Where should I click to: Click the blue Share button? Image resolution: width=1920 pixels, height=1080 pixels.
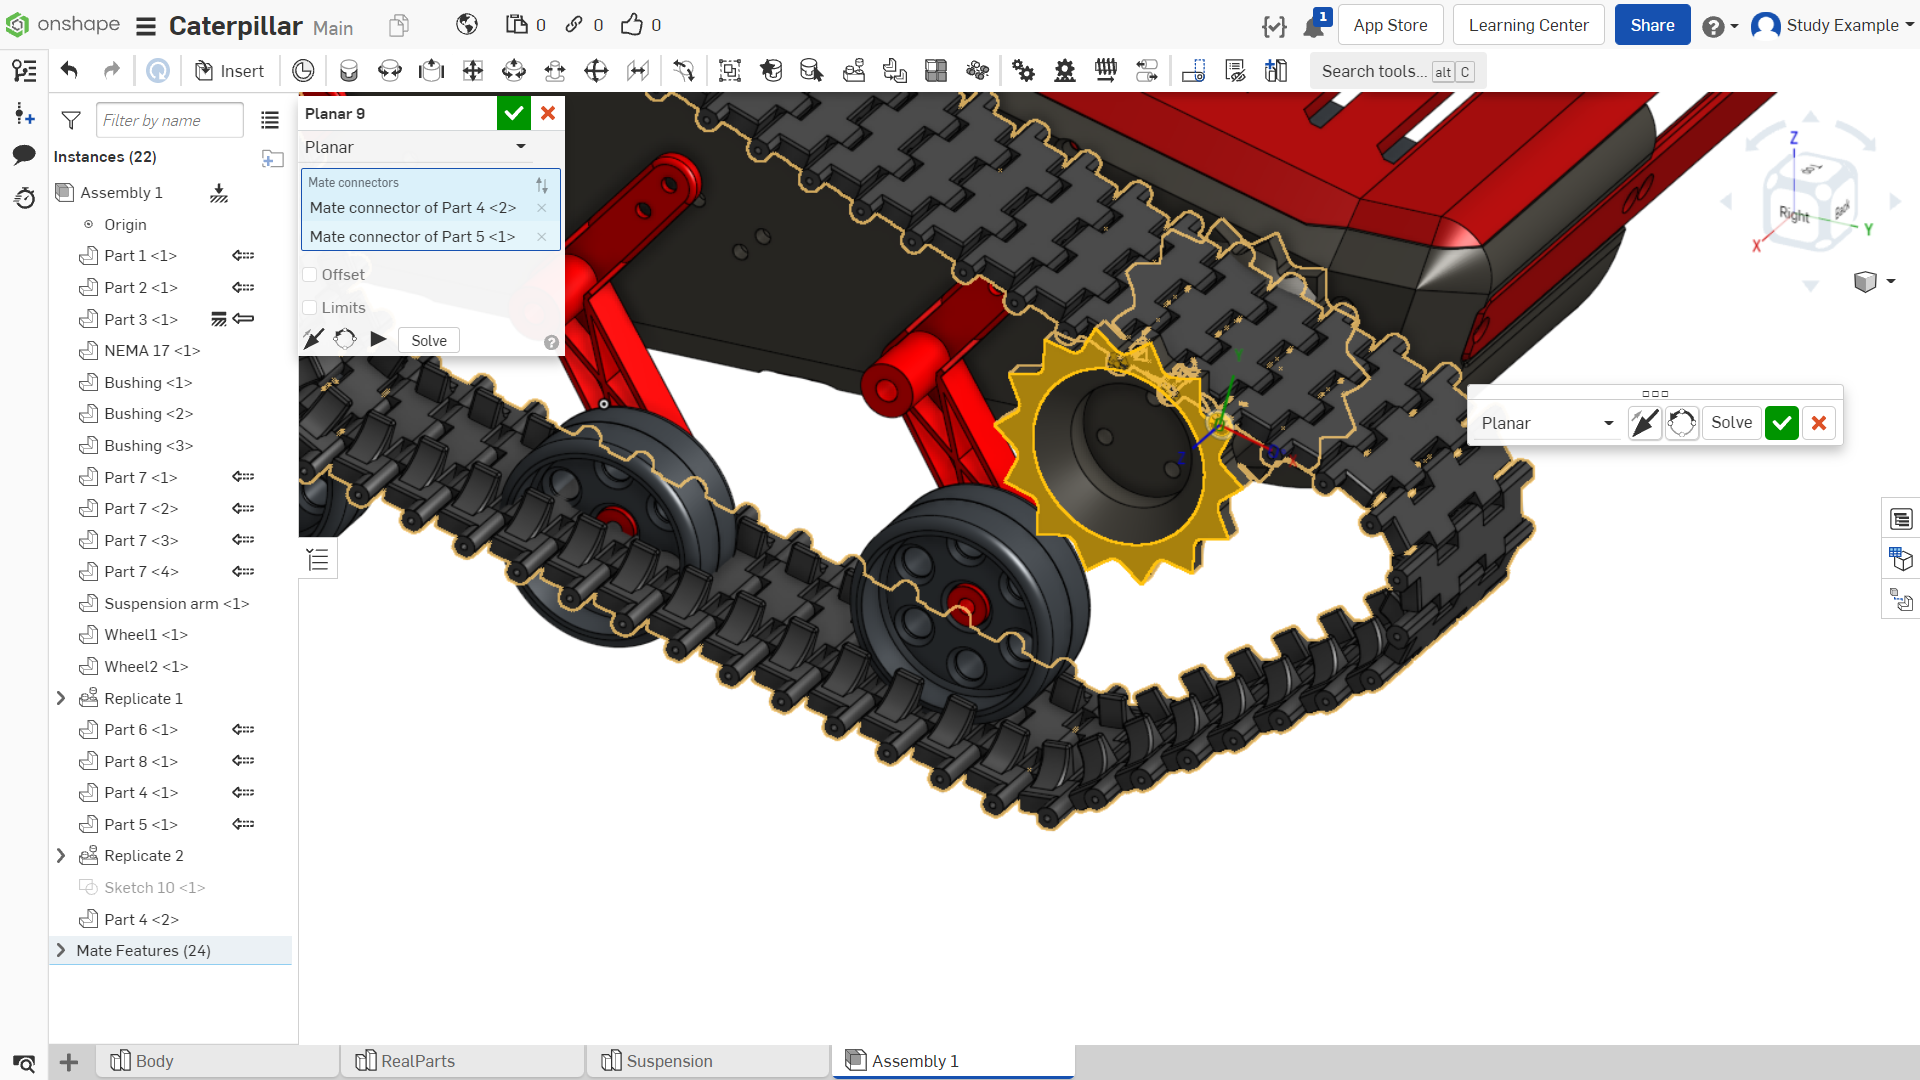coord(1652,25)
